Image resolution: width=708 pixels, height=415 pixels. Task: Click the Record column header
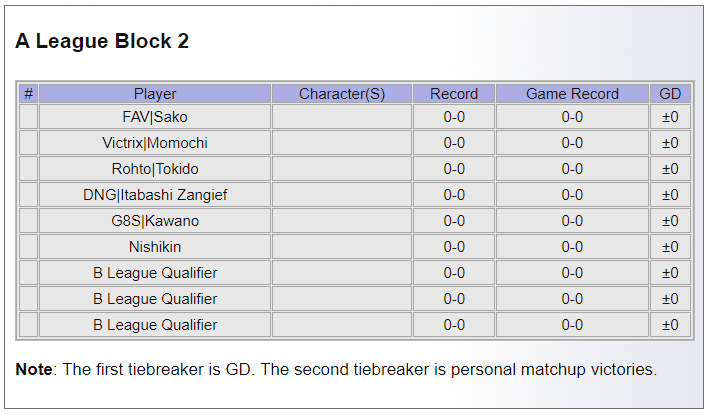[x=454, y=94]
